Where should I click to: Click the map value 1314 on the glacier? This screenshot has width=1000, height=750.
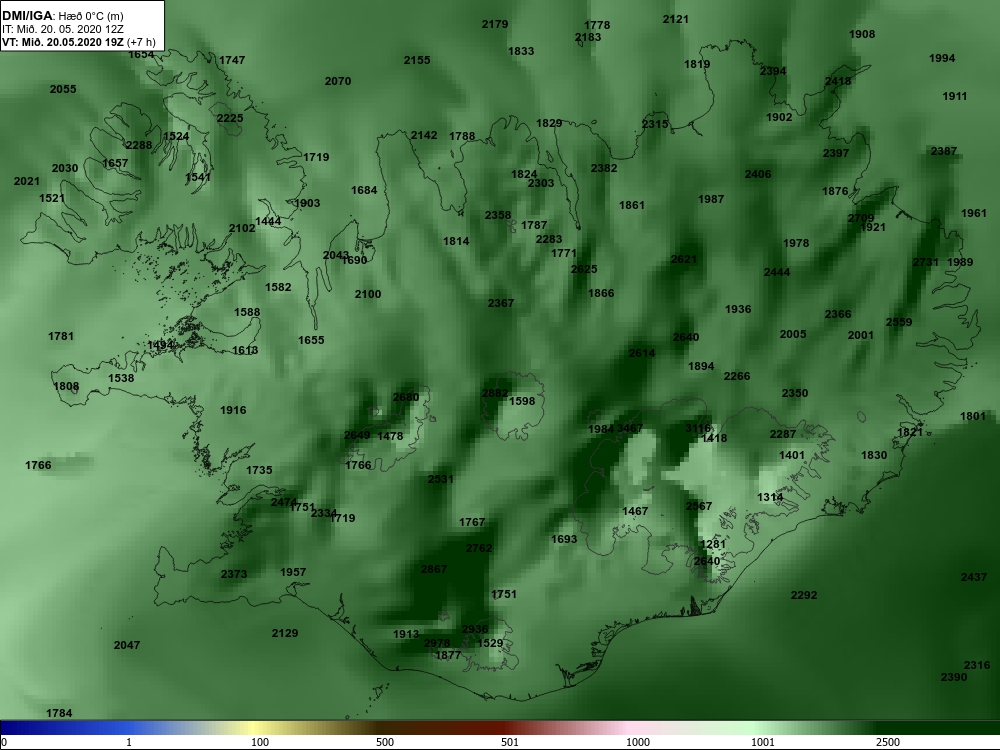770,497
